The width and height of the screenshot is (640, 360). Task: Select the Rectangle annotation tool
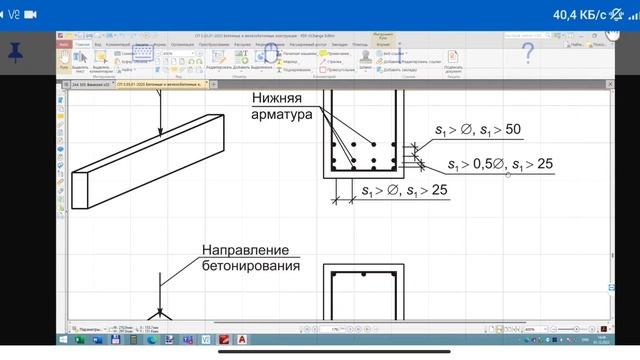[x=338, y=70]
